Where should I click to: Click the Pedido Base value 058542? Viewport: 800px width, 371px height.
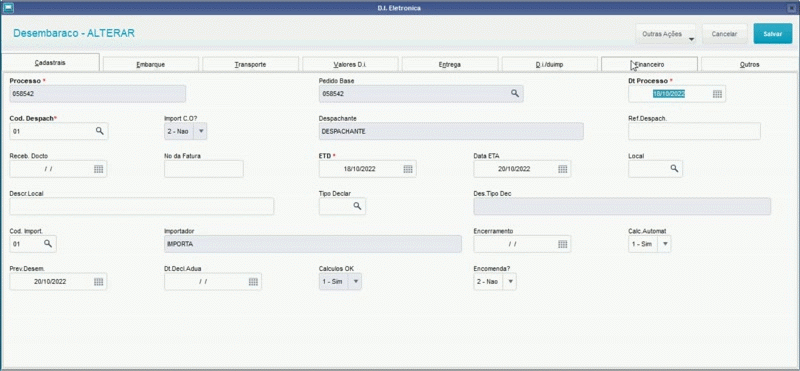[333, 94]
